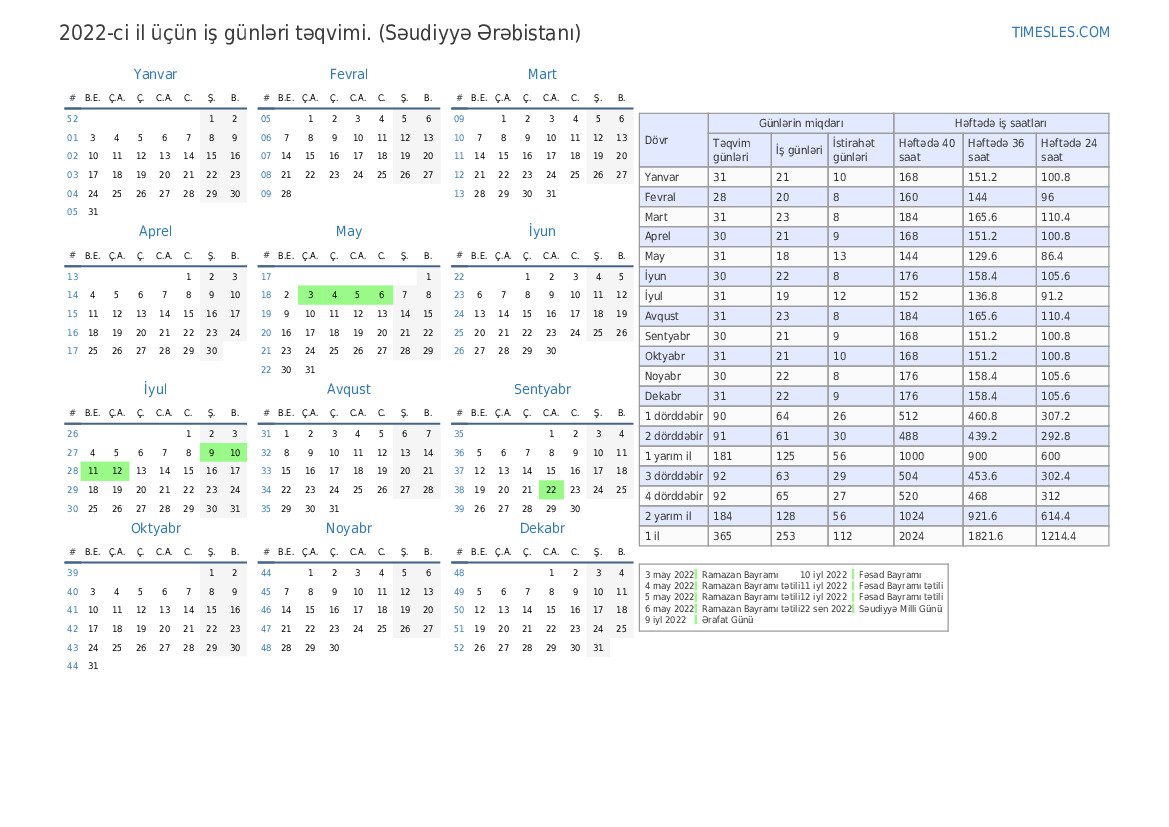Screen dimensions: 1169x827
Task: Click the Günlərin miqdarı header
Action: click(x=801, y=123)
